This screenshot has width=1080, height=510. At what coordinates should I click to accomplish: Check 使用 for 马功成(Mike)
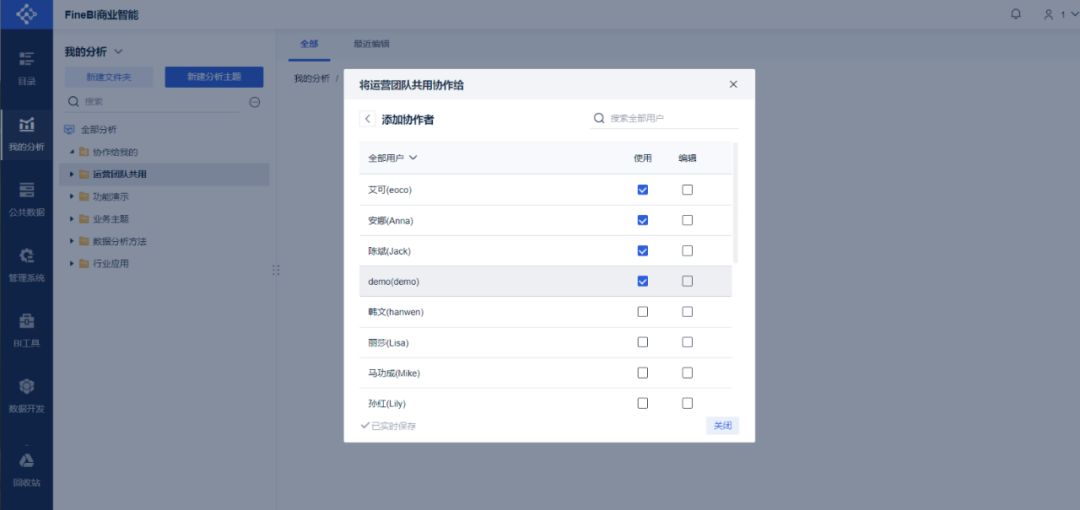coord(643,373)
